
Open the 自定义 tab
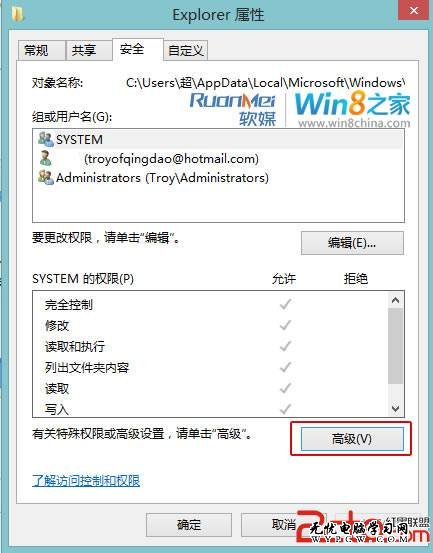coord(185,50)
